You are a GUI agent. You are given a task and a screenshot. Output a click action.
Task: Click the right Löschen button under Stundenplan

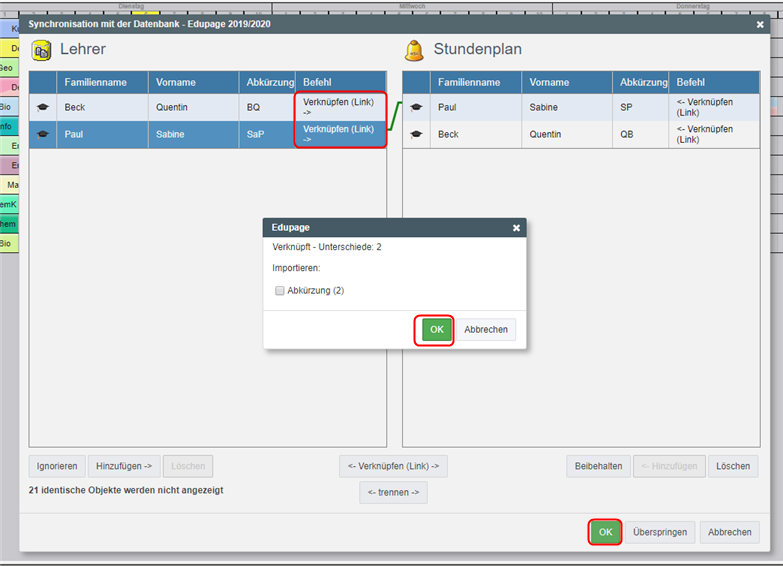point(733,466)
